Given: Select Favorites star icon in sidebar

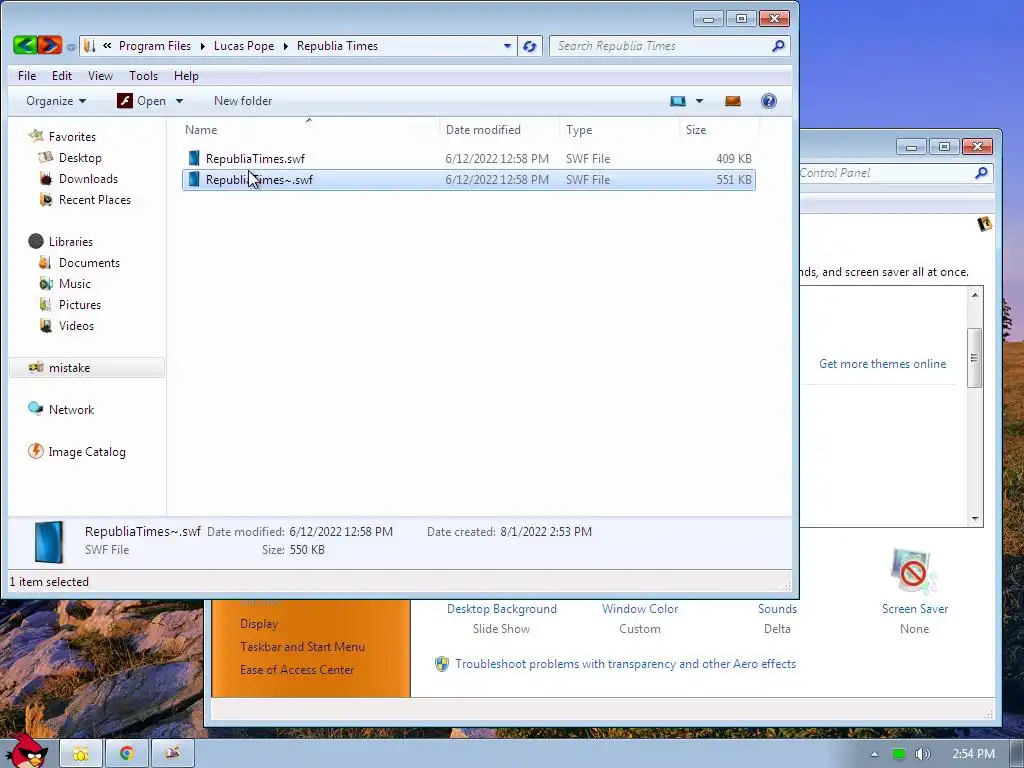Looking at the screenshot, I should click(36, 136).
